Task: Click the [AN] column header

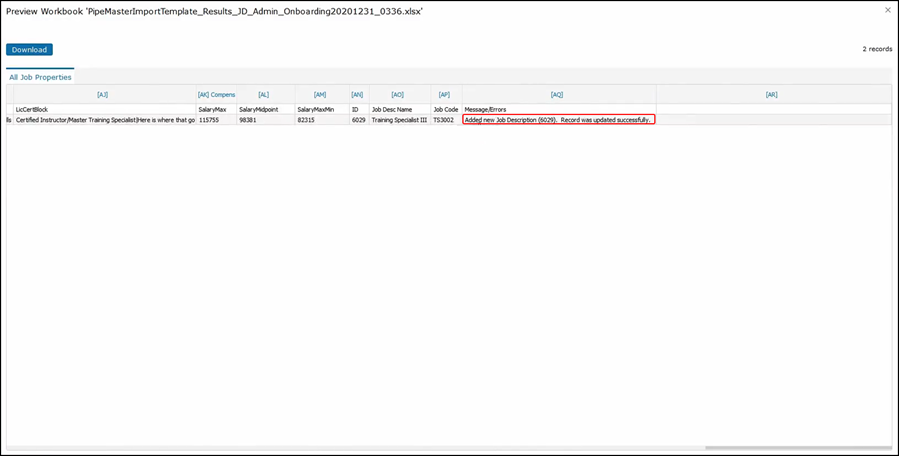Action: 357,94
